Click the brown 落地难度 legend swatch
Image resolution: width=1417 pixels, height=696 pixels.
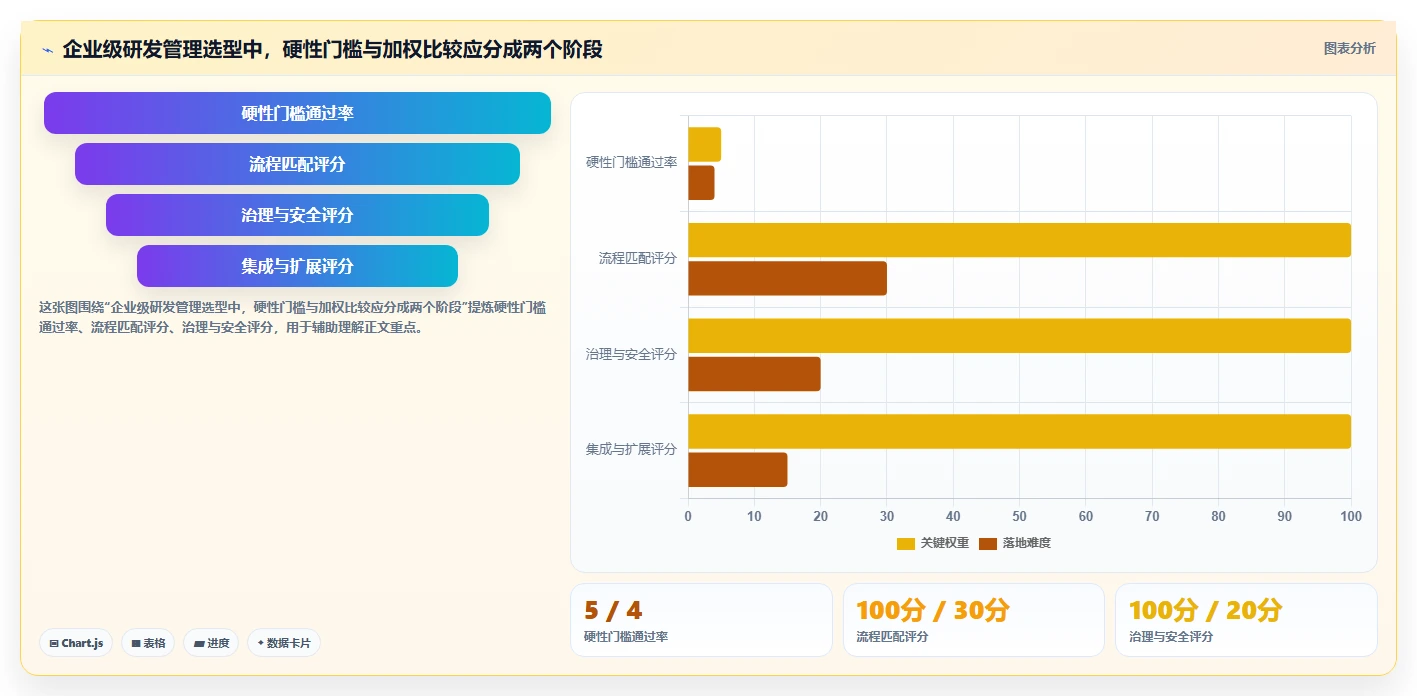[x=988, y=543]
